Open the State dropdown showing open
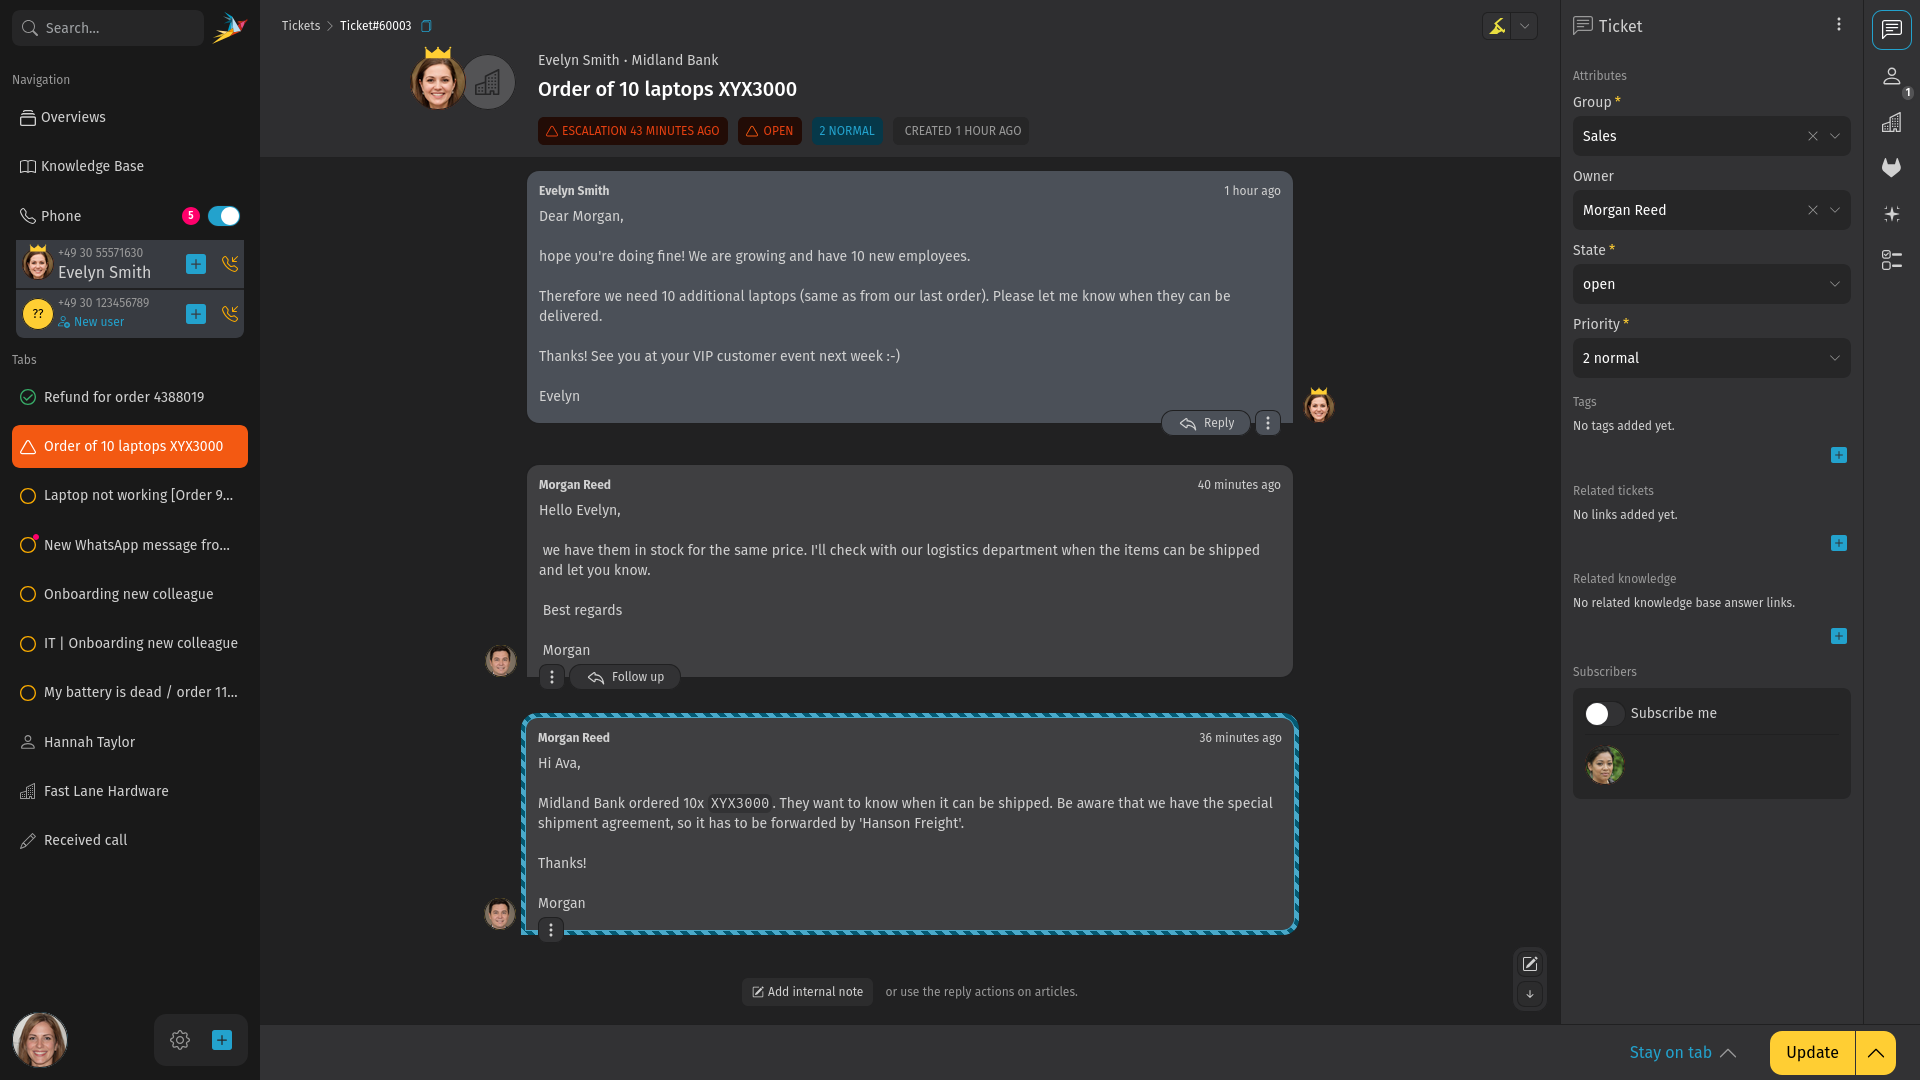1920x1080 pixels. point(1711,284)
